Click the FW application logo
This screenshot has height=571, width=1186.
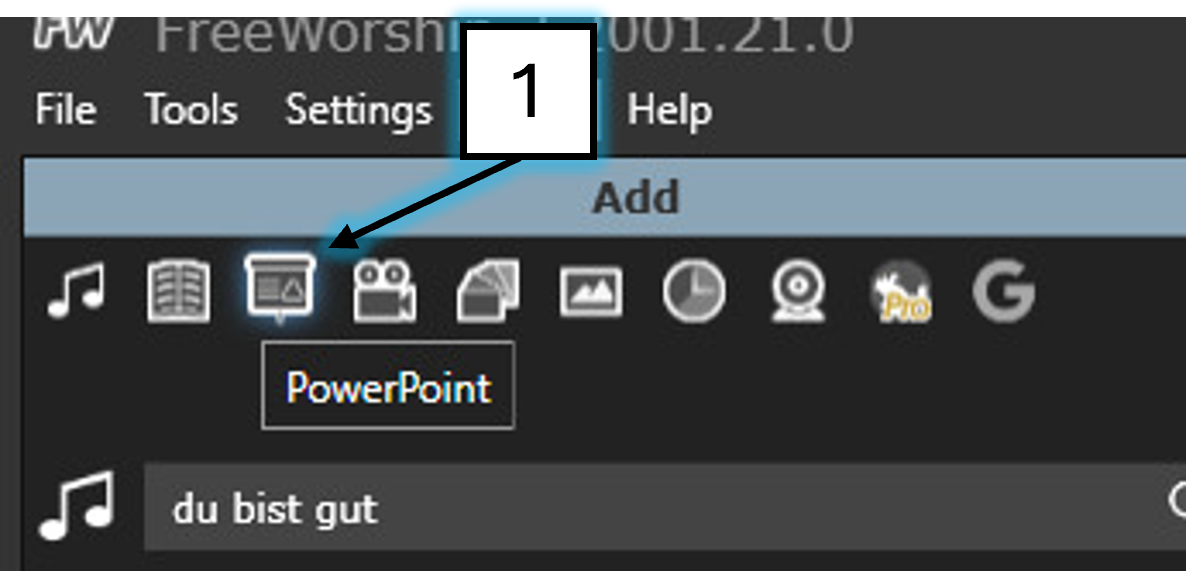tap(74, 33)
